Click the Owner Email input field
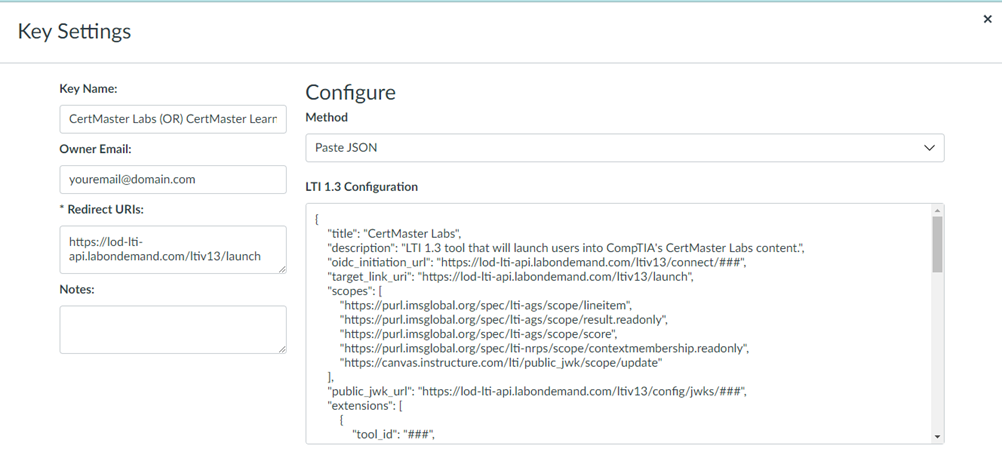The image size is (1002, 461). pyautogui.click(x=173, y=180)
